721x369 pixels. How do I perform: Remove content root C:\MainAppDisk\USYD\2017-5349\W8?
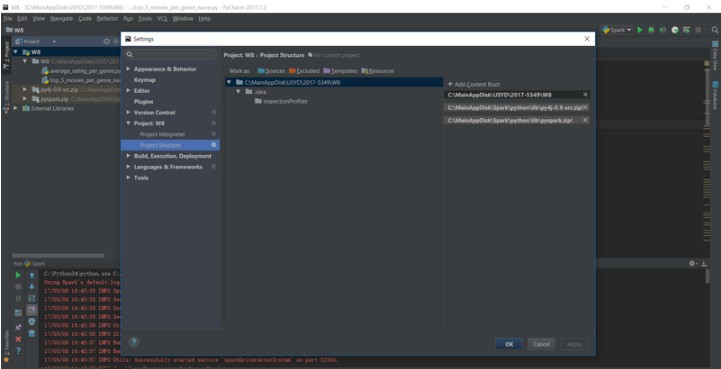click(x=585, y=95)
